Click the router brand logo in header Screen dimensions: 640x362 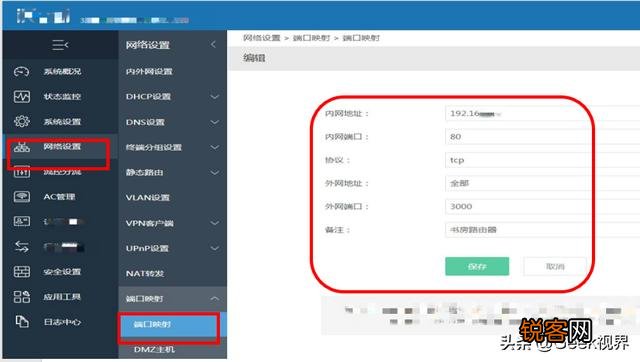pyautogui.click(x=43, y=16)
